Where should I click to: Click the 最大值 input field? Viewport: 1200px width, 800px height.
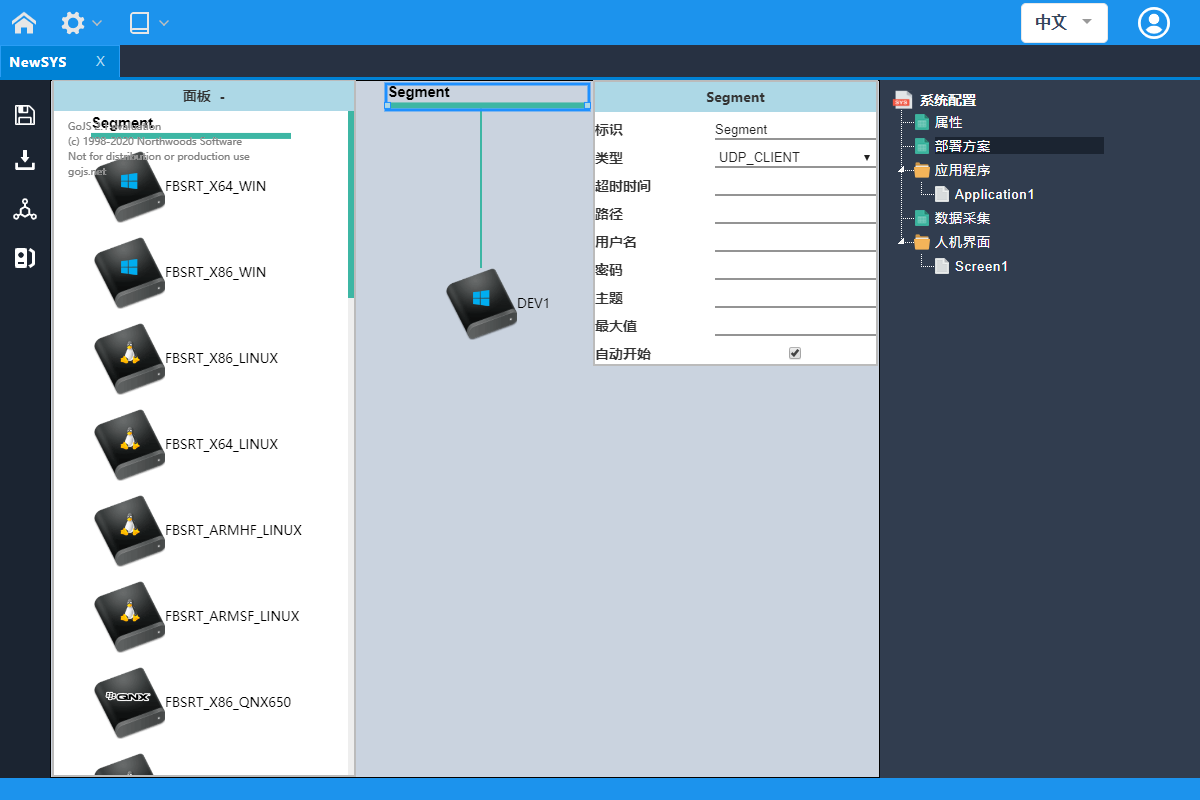(795, 325)
